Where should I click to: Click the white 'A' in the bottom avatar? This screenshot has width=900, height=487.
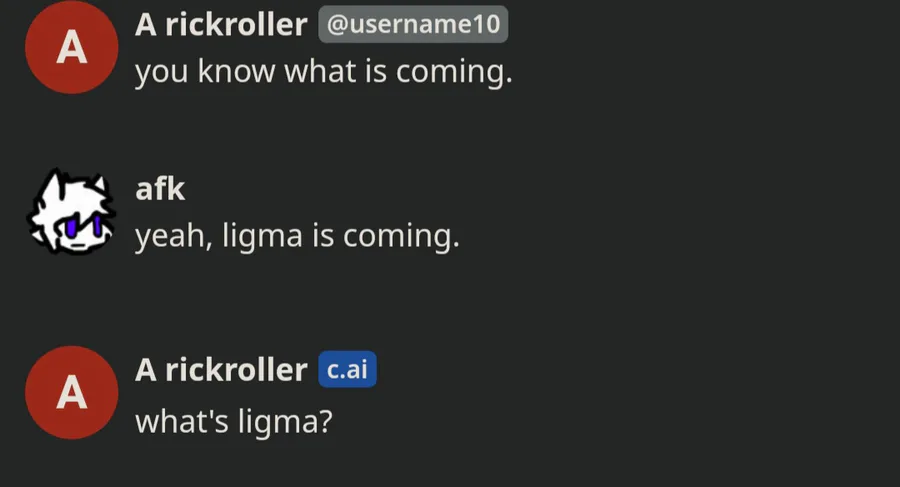[72, 393]
